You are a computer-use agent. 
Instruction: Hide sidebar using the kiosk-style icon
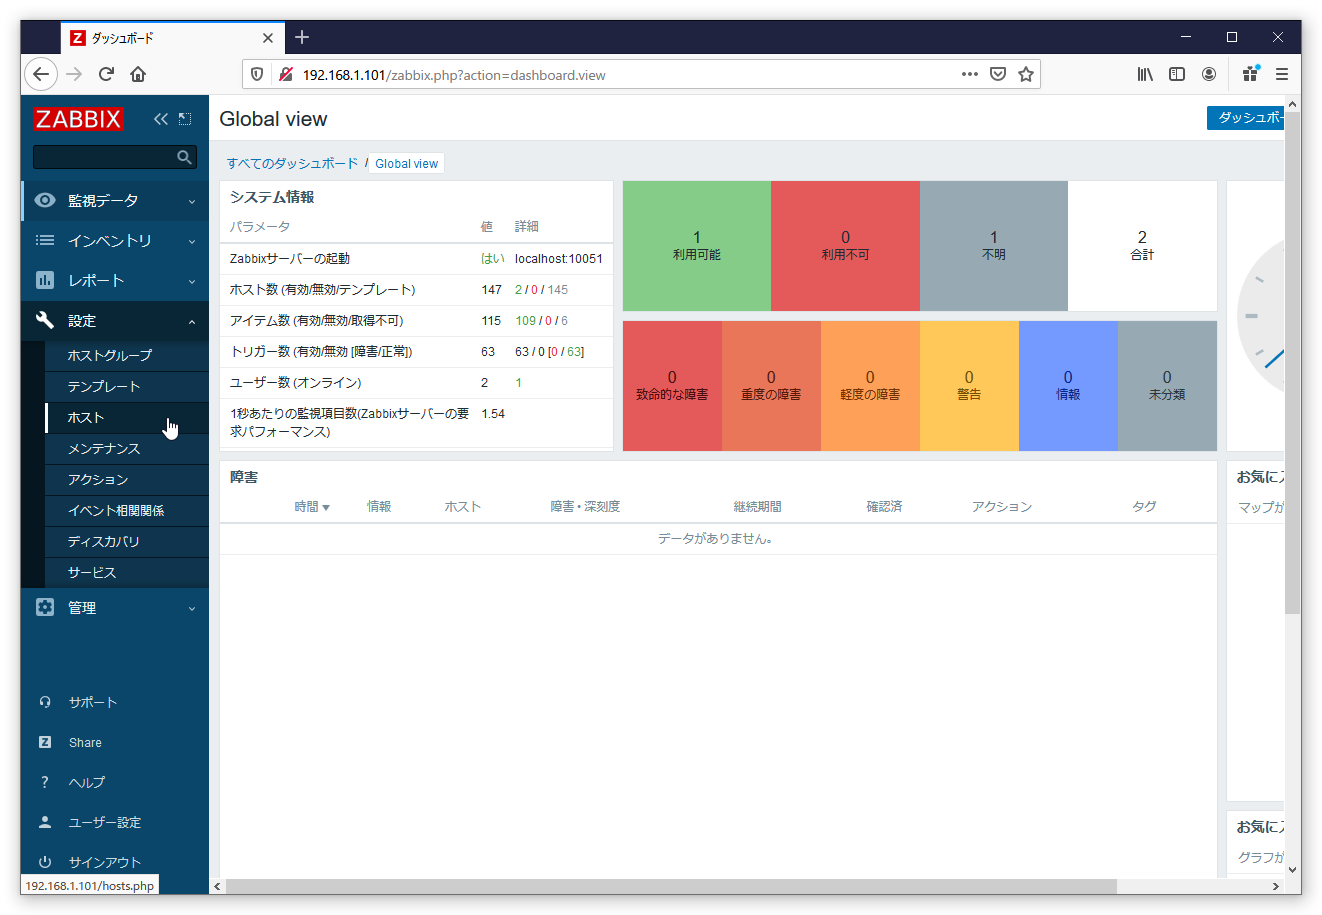point(185,119)
